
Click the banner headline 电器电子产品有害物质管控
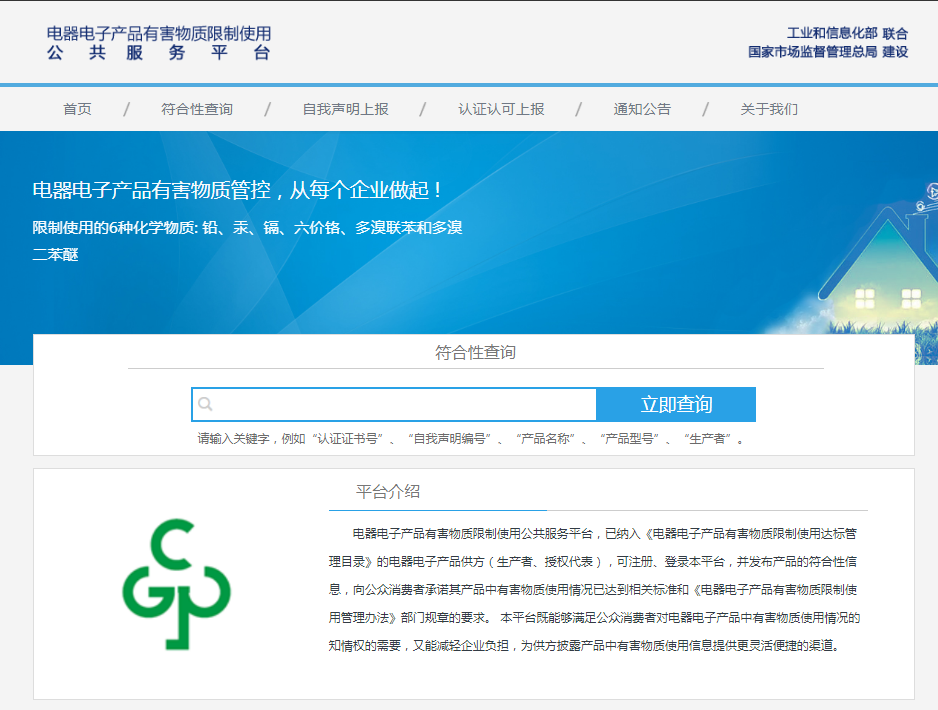237,190
